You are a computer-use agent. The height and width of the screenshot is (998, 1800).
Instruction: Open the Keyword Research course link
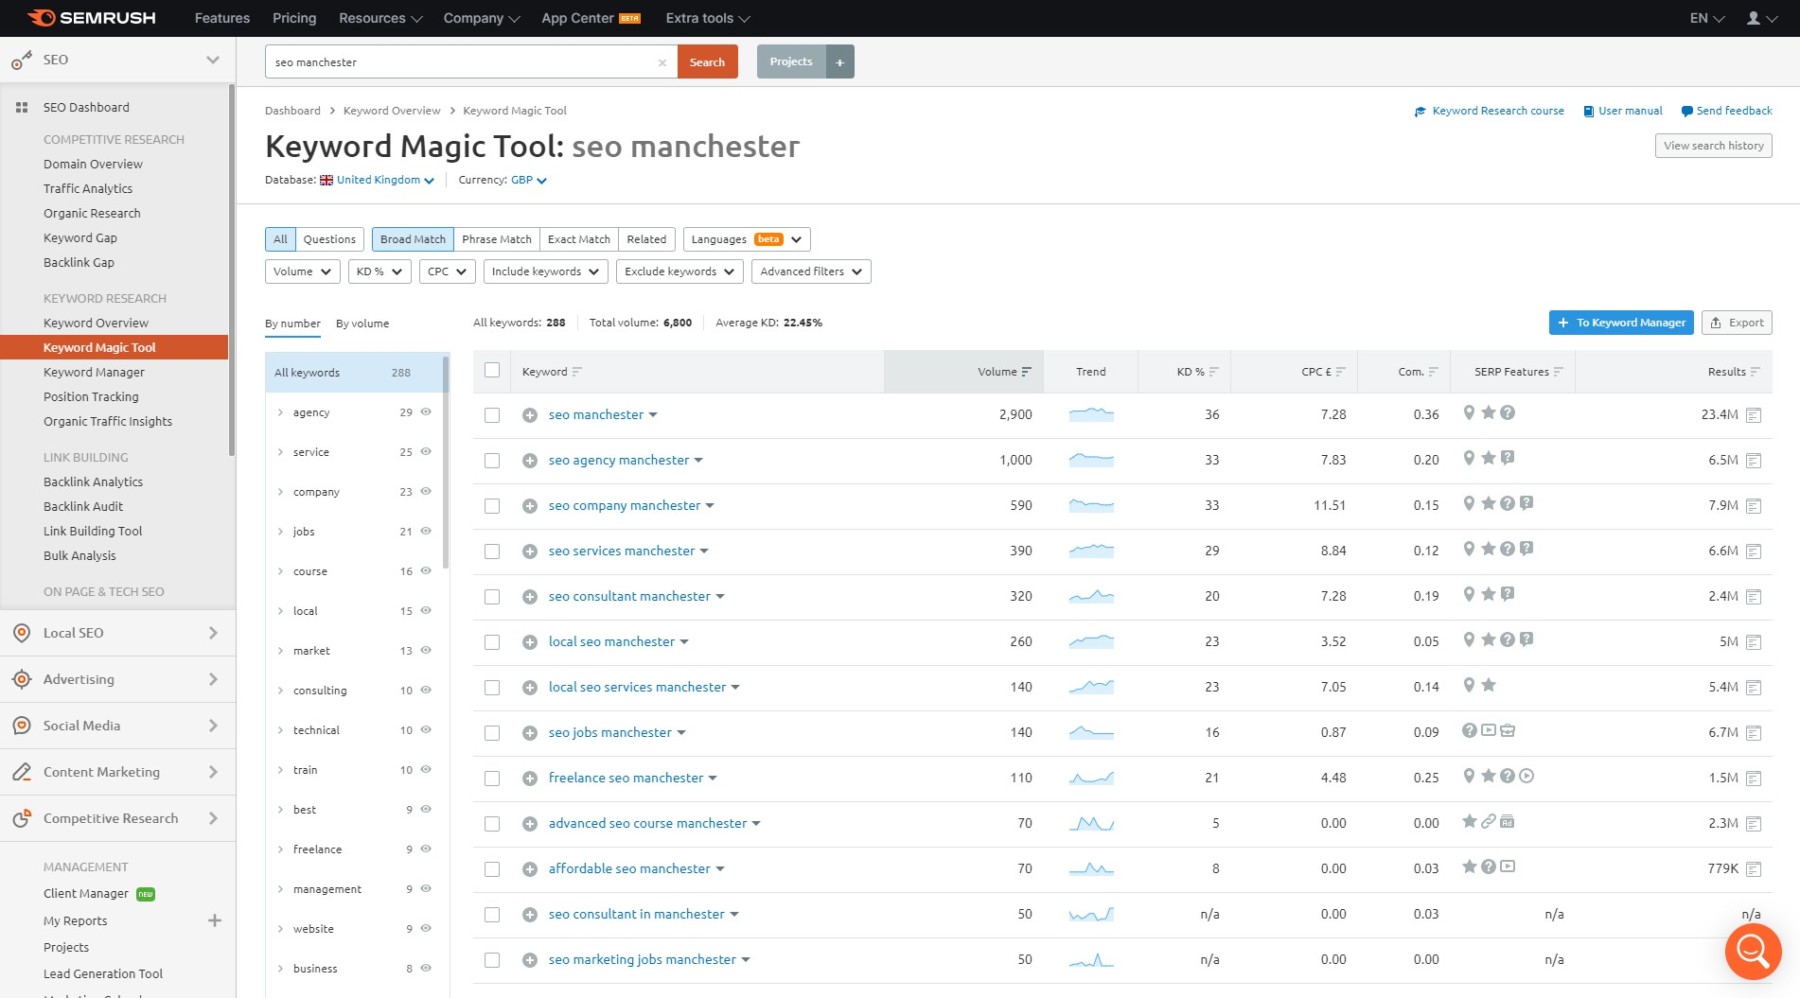pyautogui.click(x=1489, y=111)
